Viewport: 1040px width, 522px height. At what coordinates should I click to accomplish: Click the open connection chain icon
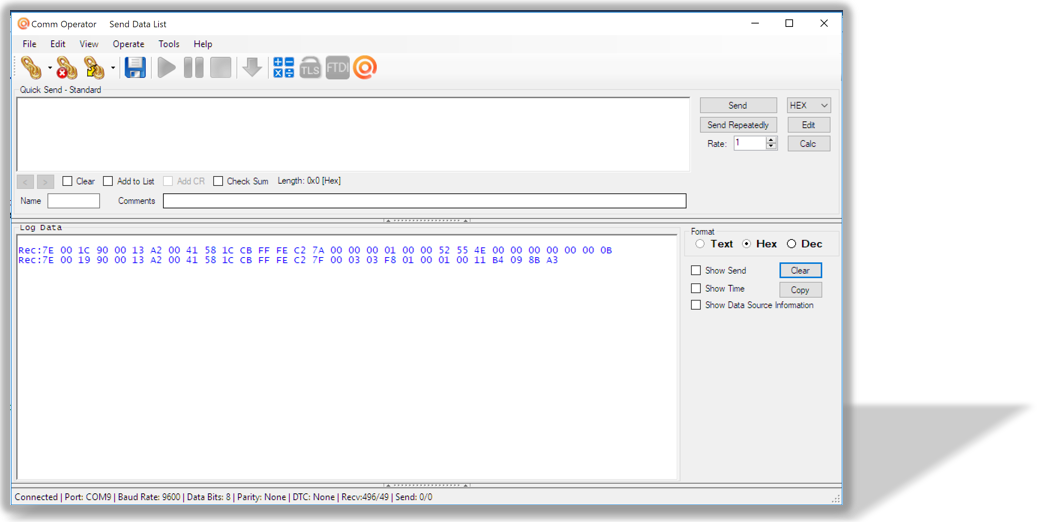[31, 68]
